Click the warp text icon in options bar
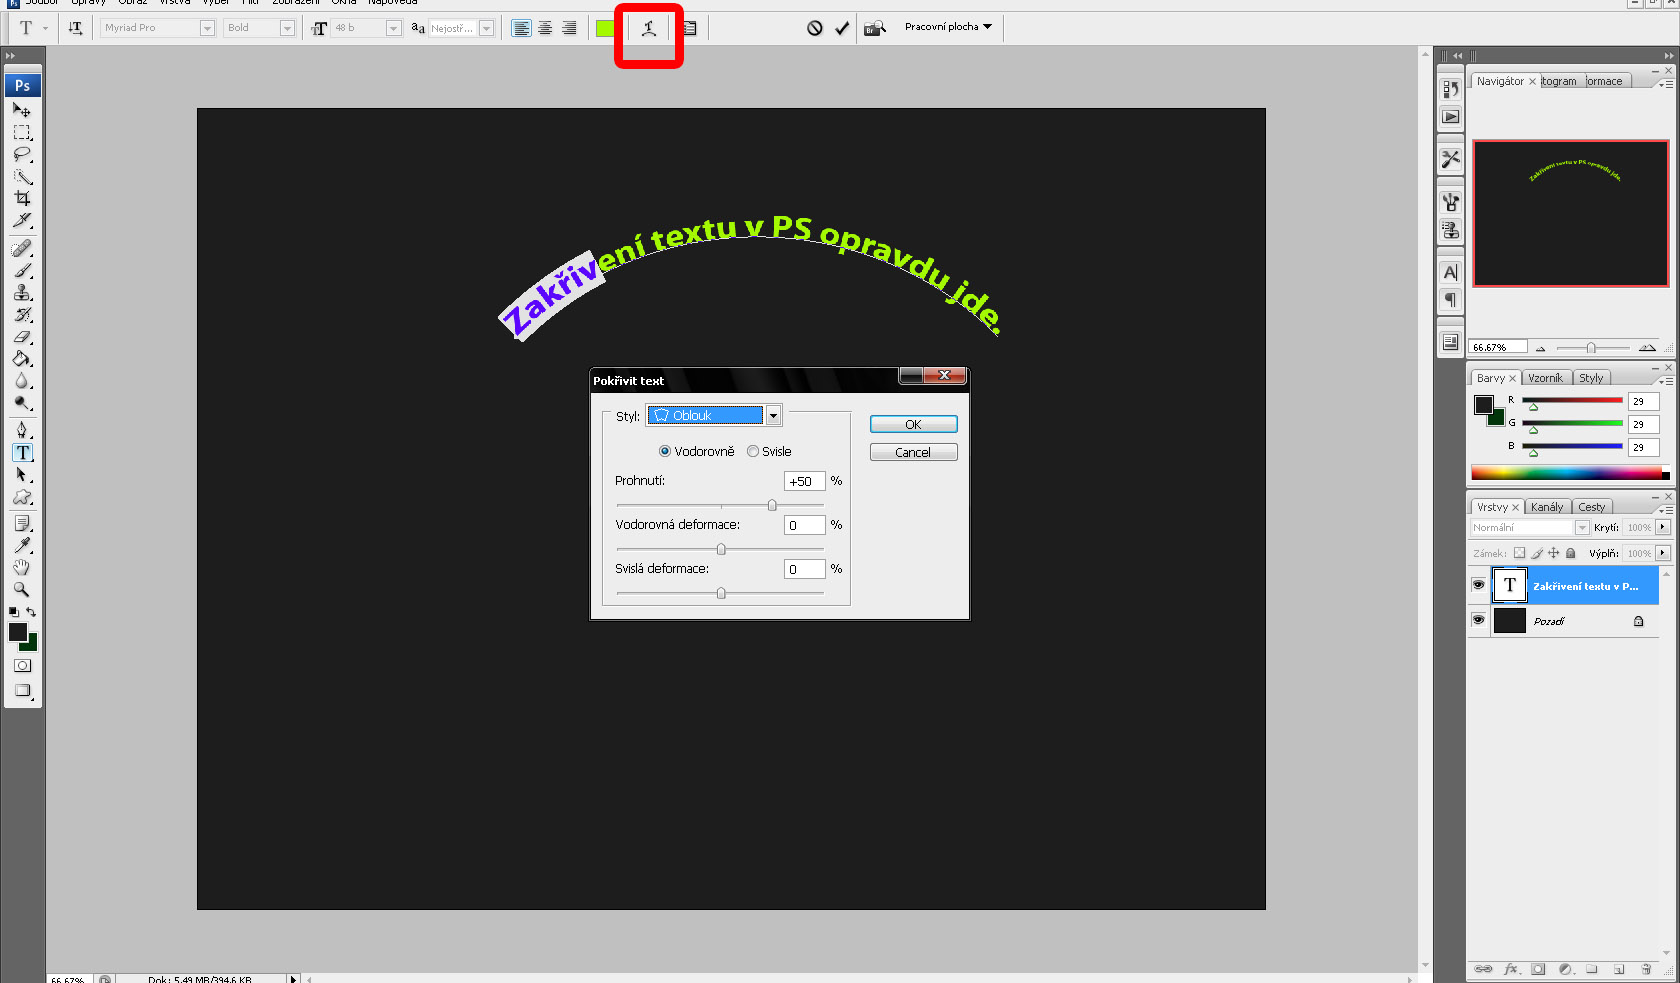 (649, 28)
